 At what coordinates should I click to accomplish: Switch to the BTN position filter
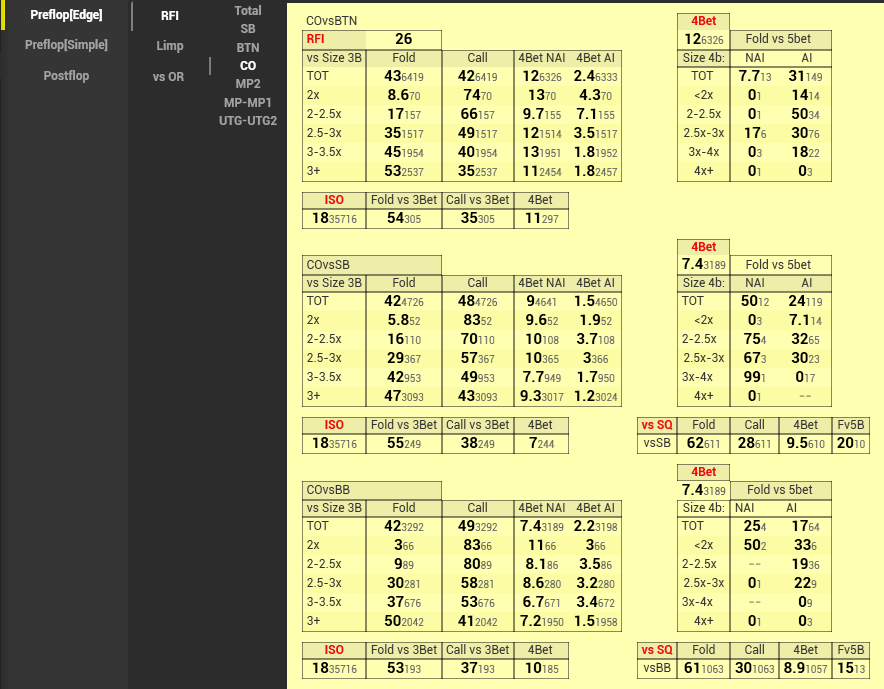click(248, 47)
